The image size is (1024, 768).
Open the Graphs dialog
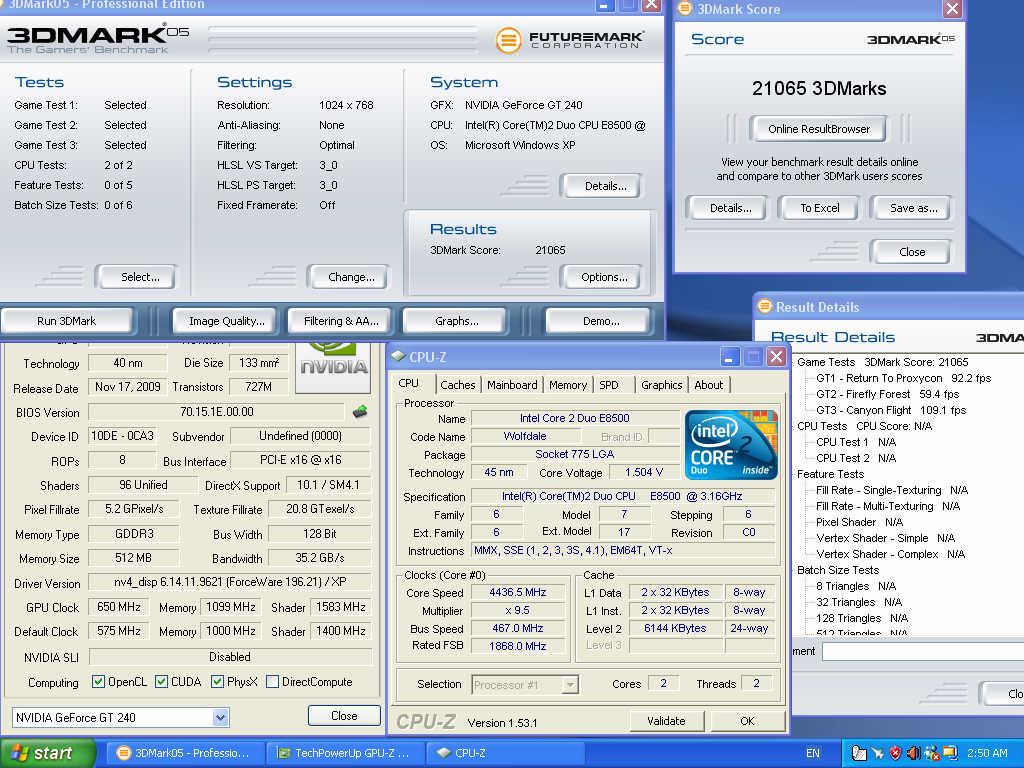click(456, 321)
